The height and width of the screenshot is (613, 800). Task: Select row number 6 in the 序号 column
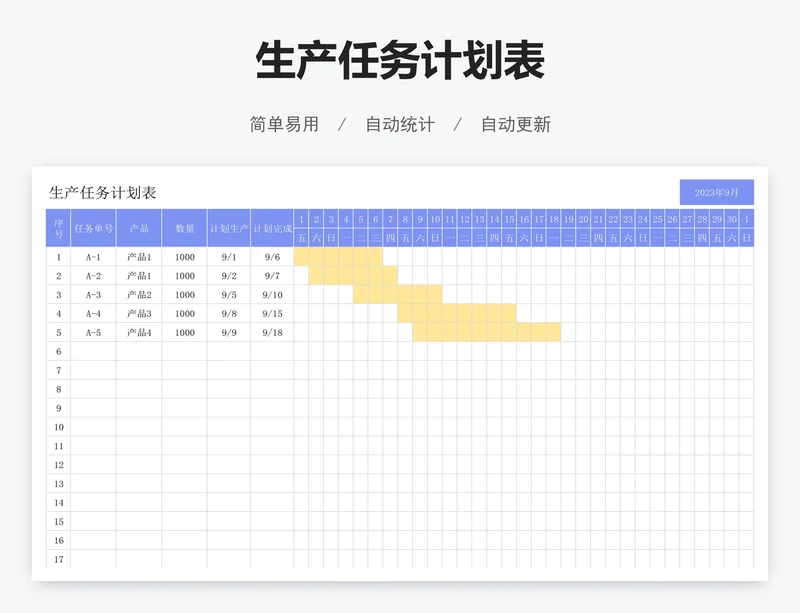(58, 352)
